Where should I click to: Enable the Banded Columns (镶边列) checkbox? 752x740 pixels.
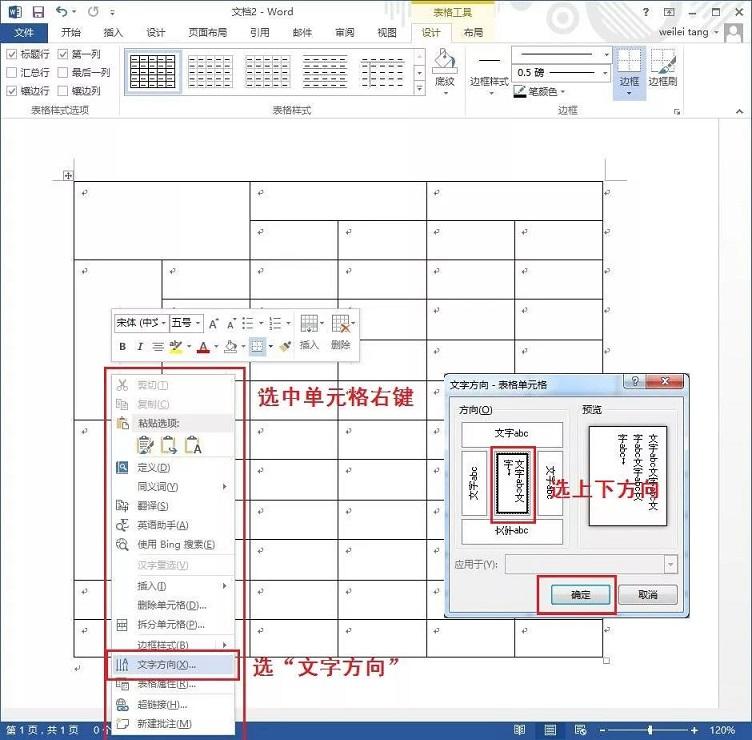[x=63, y=91]
